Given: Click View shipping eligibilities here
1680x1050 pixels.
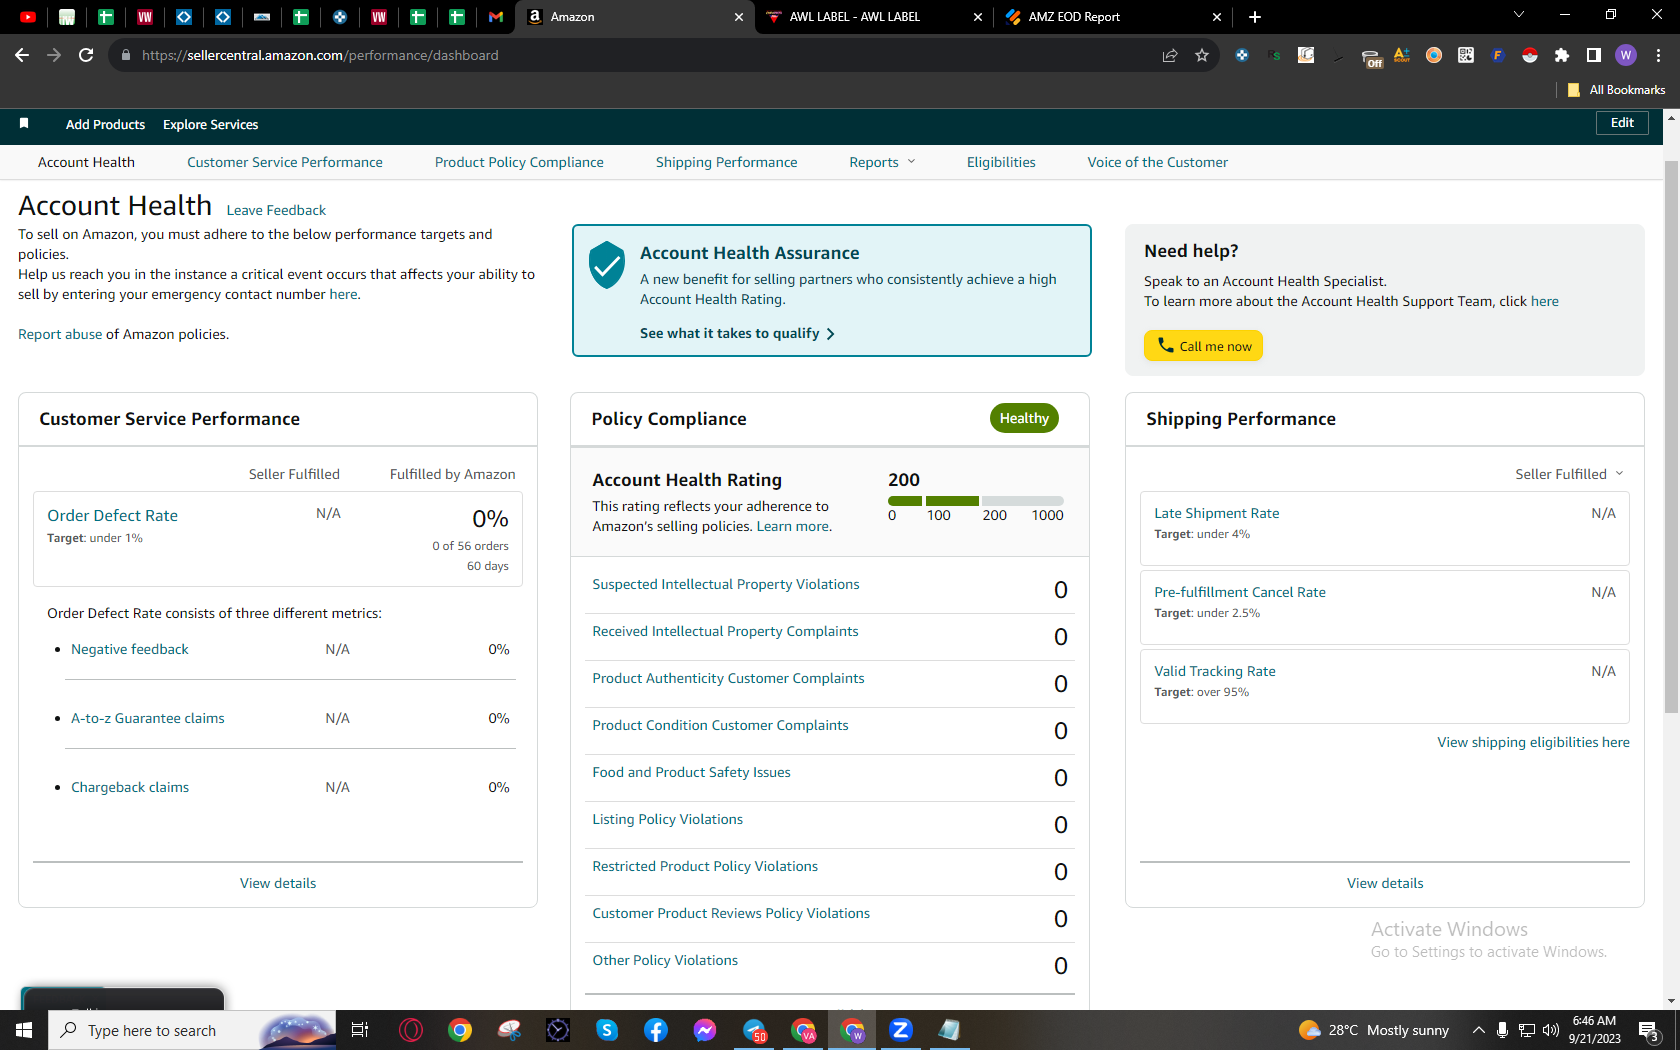Looking at the screenshot, I should (1533, 742).
